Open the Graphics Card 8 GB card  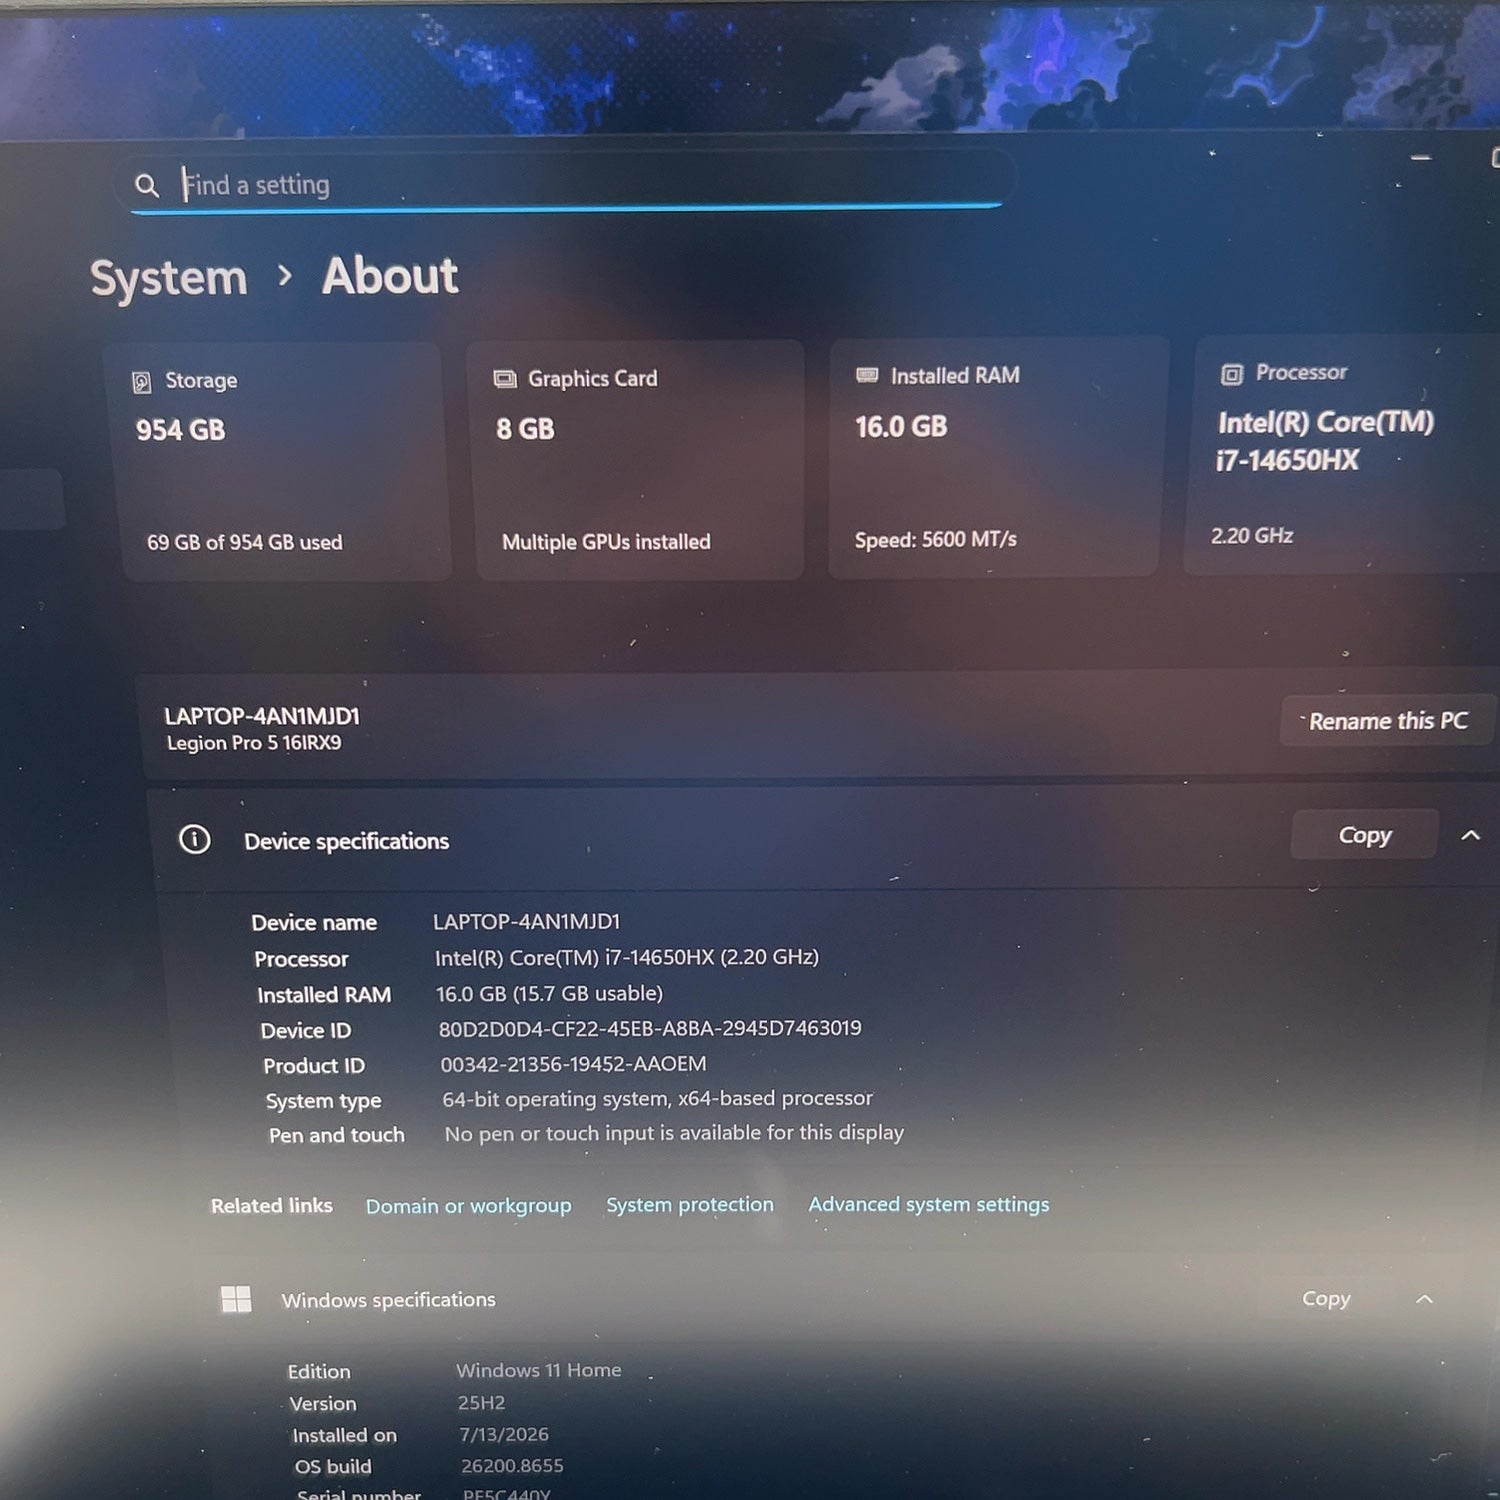pyautogui.click(x=638, y=459)
